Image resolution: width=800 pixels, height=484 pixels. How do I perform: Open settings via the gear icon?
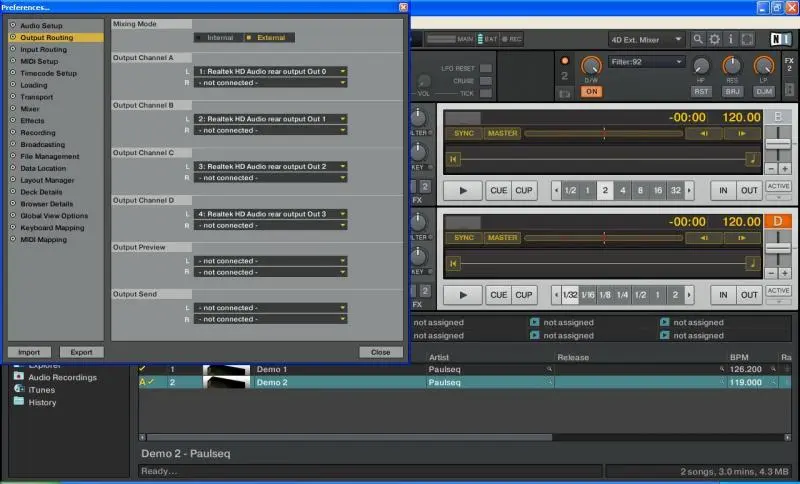pos(715,39)
